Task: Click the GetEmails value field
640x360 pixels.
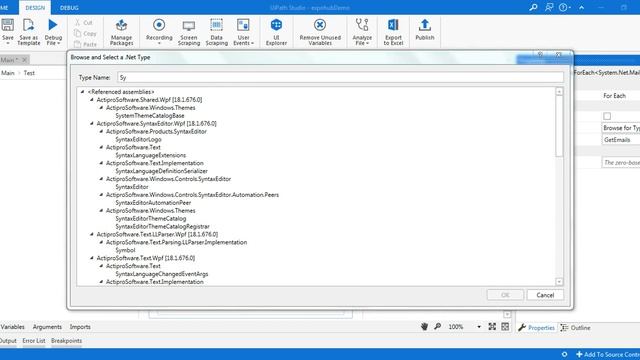Action: click(621, 140)
